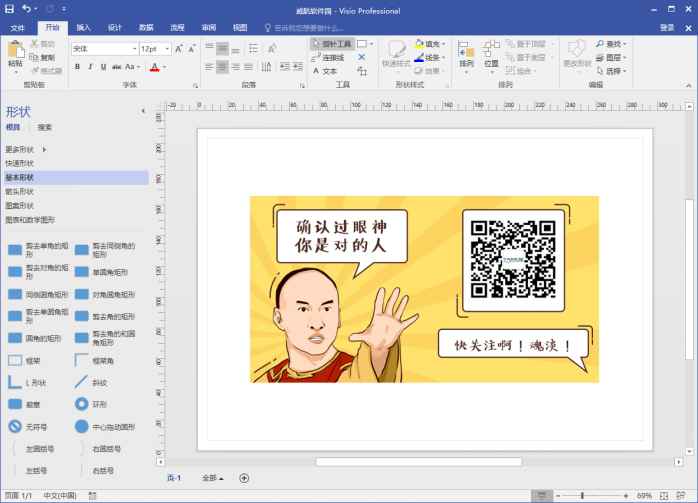Click the Increase Indent icon
The height and width of the screenshot is (503, 698).
(x=298, y=67)
